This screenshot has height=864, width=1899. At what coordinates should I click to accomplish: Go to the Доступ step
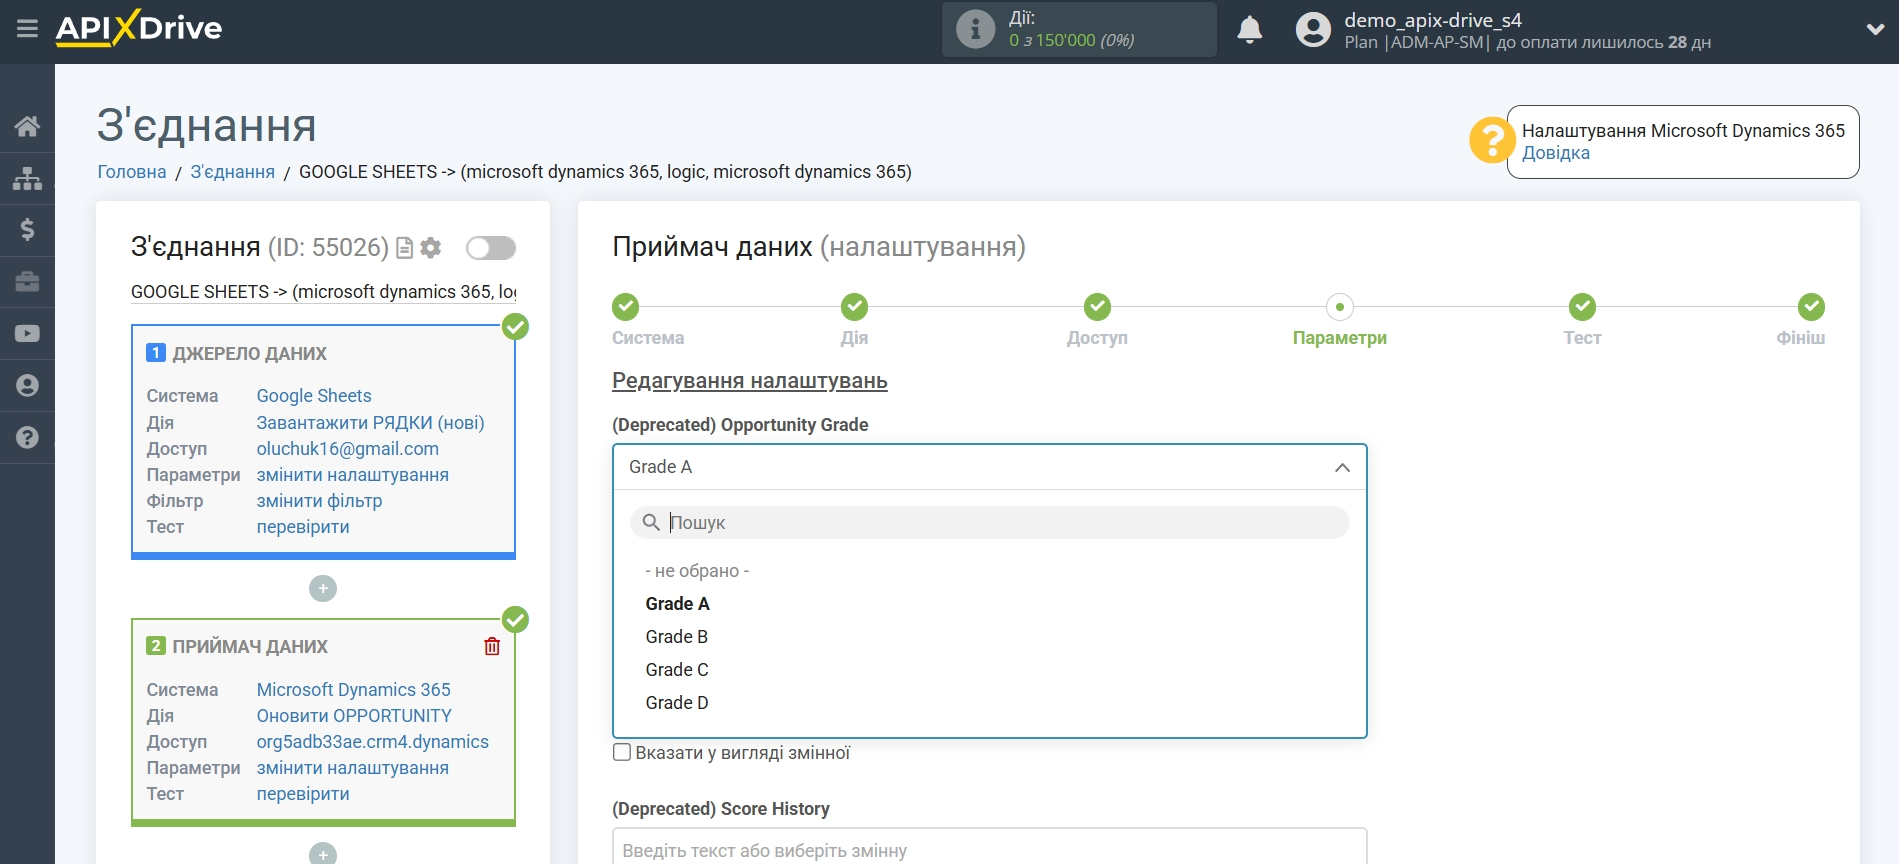(x=1097, y=321)
